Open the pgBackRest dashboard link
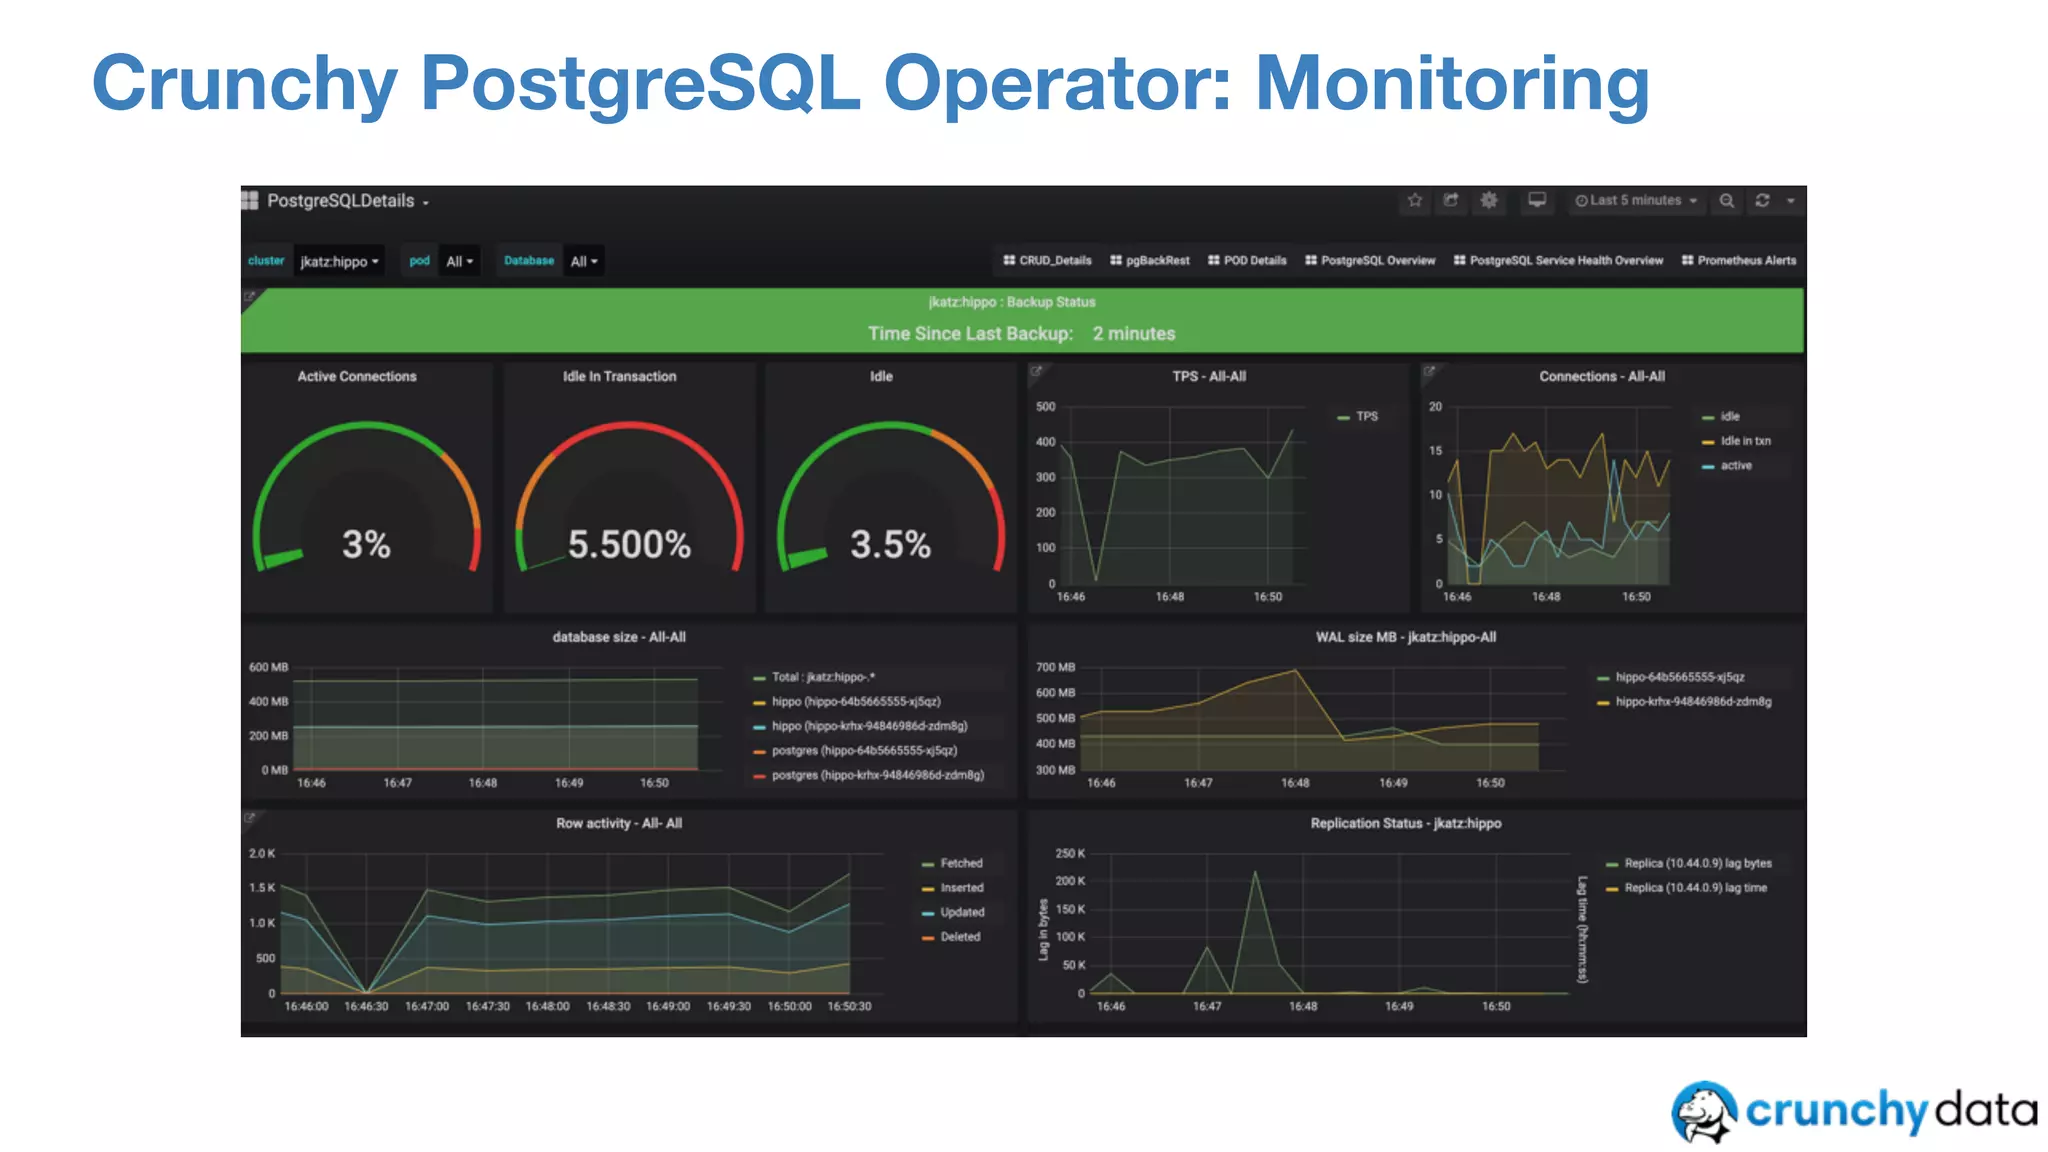Screen dimensions: 2048x1152 [x=1150, y=261]
